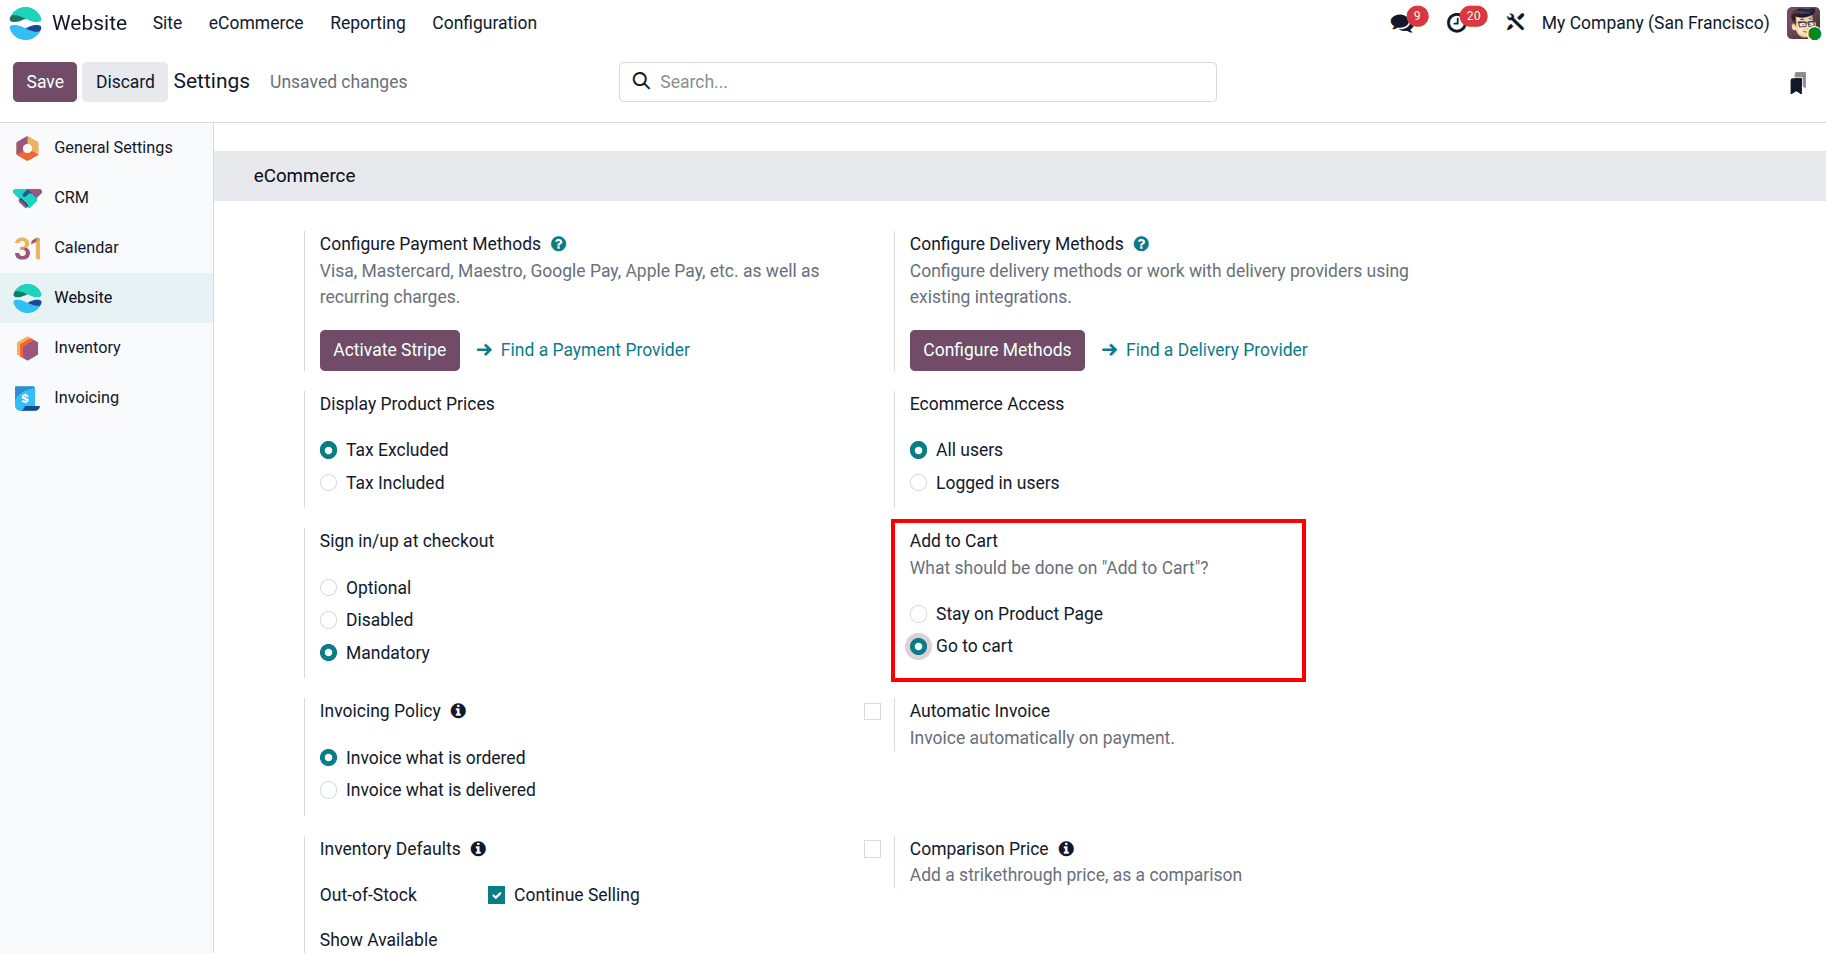Click the developer tools wrench icon
This screenshot has width=1826, height=953.
coord(1515,22)
